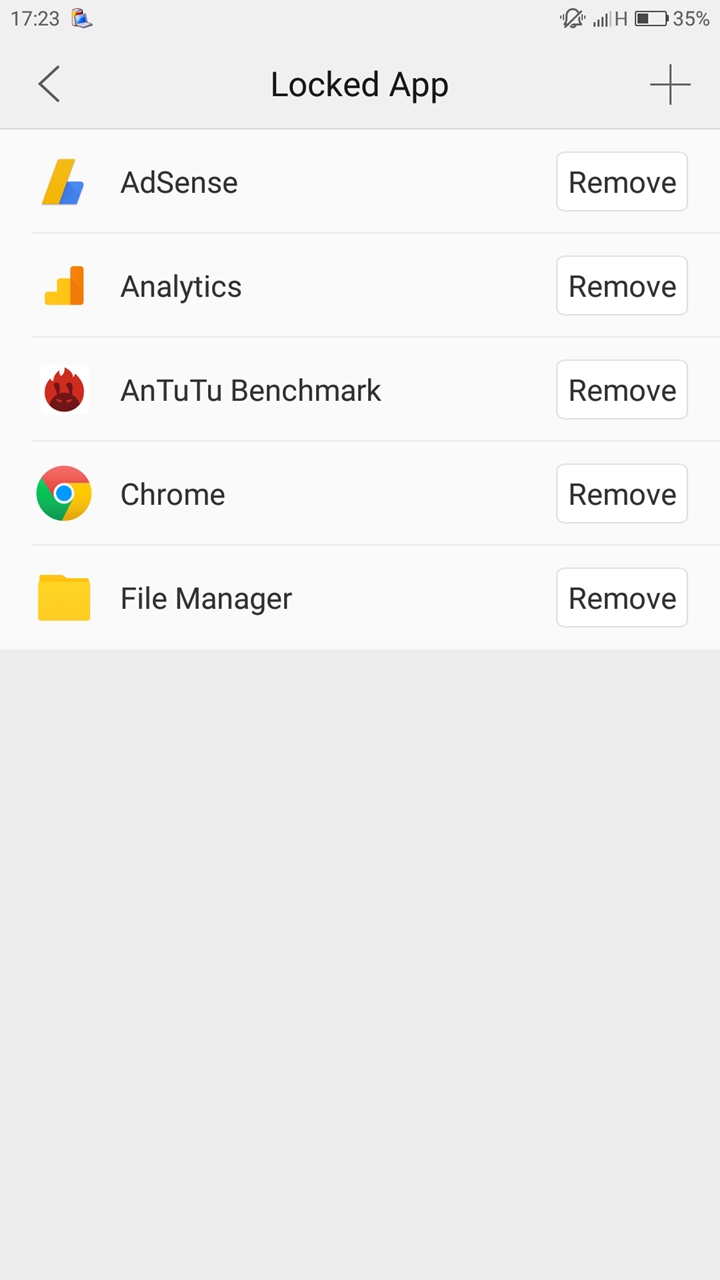Tap the AdSense app icon
This screenshot has height=1280, width=720.
[x=63, y=183]
